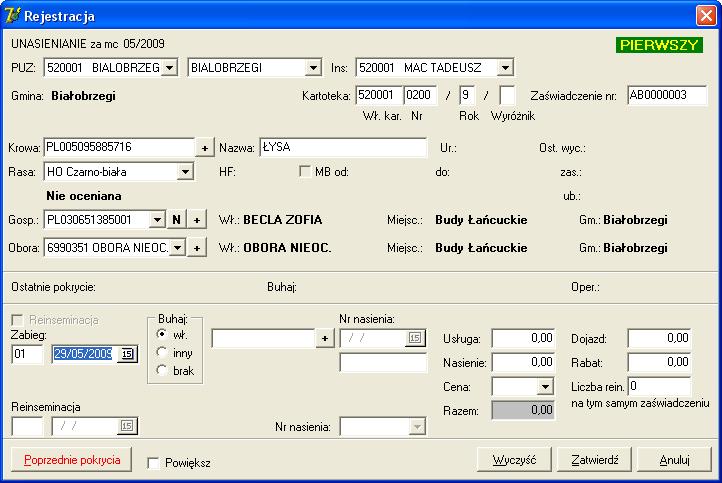
Task: Select the wł. Buhaj radio option
Action: (x=161, y=334)
